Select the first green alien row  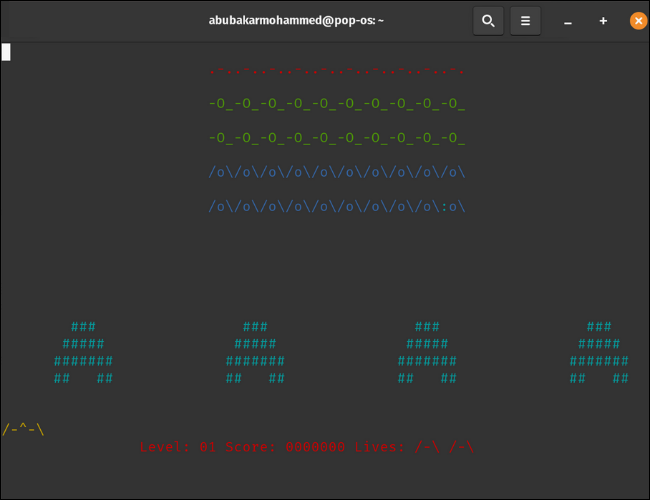coord(337,104)
